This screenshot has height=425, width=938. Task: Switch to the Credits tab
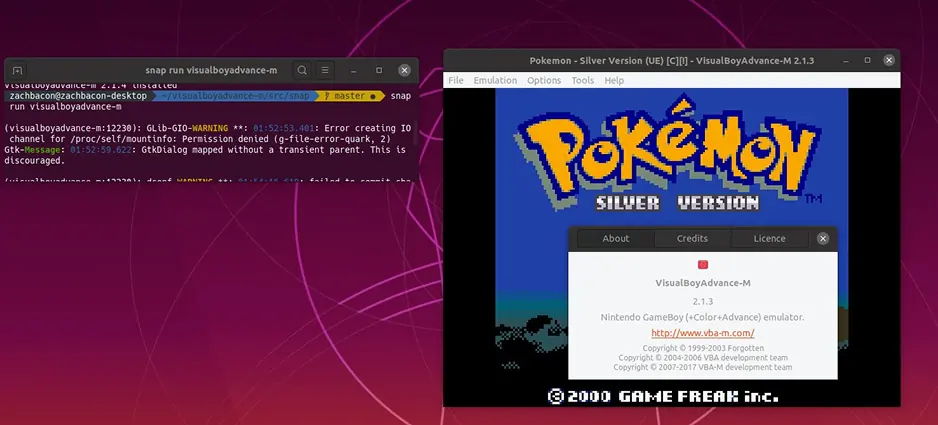[692, 238]
